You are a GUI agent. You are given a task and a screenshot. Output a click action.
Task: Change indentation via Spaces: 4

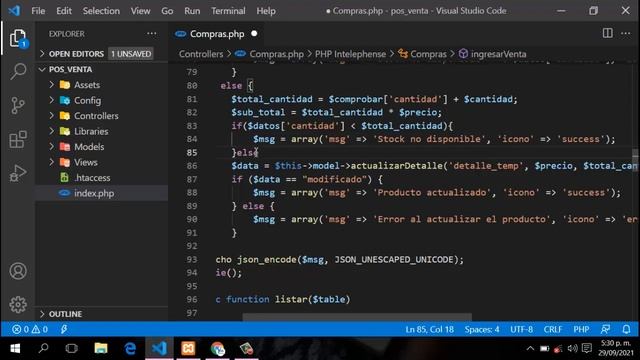coord(482,329)
